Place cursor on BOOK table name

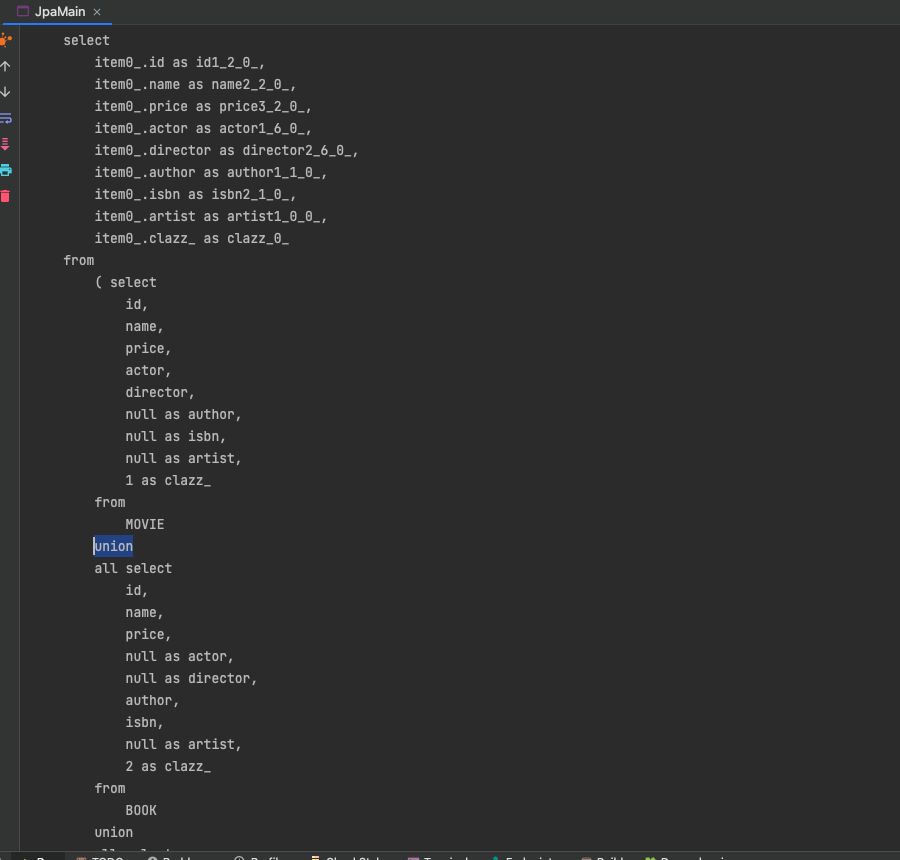pyautogui.click(x=141, y=810)
